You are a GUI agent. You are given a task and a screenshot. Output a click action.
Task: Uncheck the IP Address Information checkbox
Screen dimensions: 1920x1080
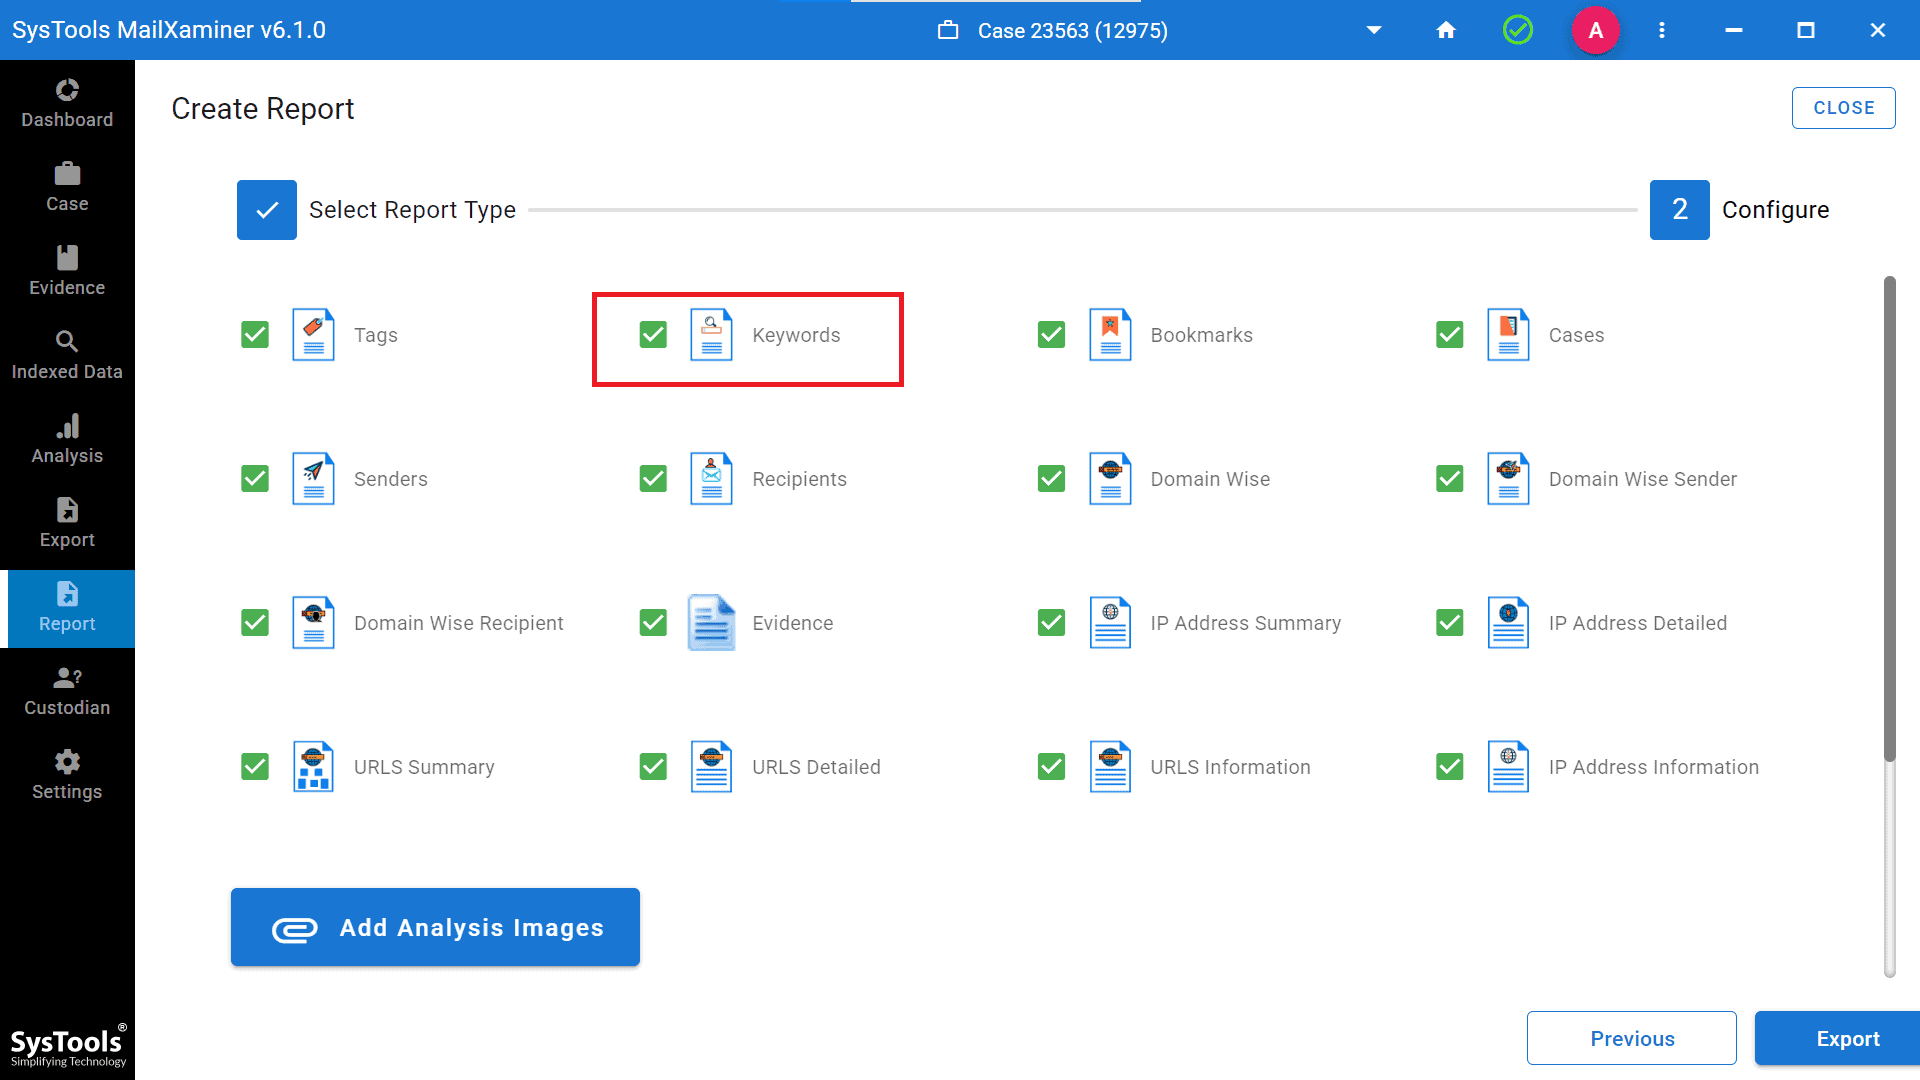click(1449, 766)
